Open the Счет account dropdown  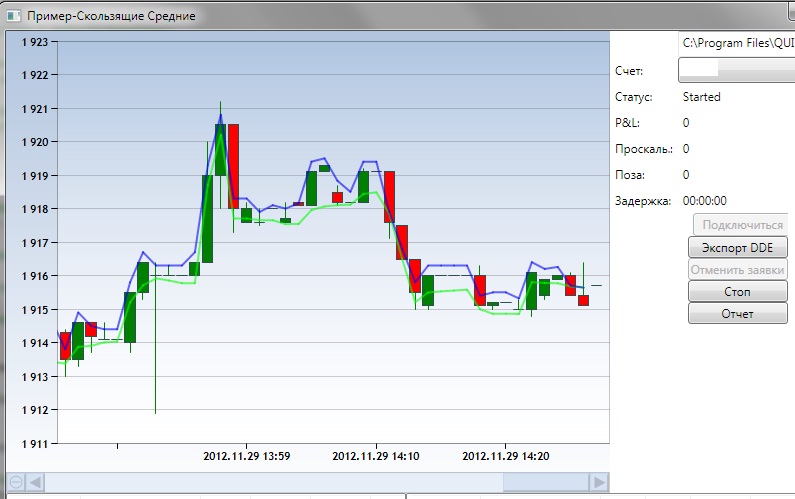point(736,70)
